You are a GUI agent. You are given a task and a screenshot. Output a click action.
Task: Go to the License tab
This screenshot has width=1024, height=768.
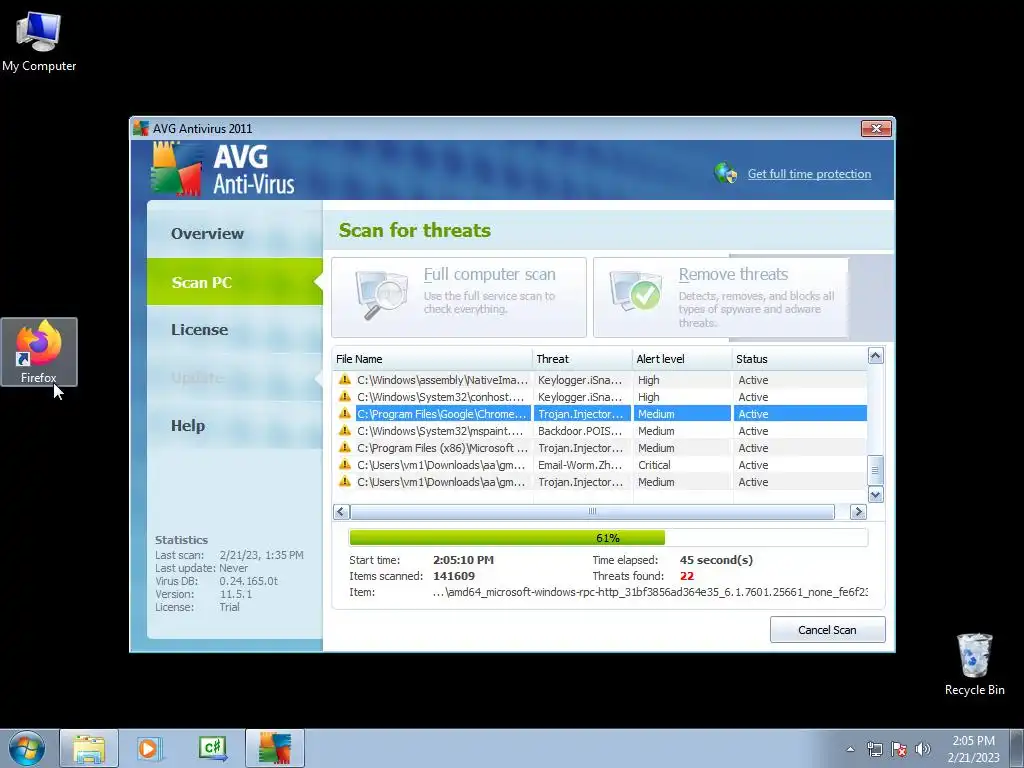click(x=234, y=330)
